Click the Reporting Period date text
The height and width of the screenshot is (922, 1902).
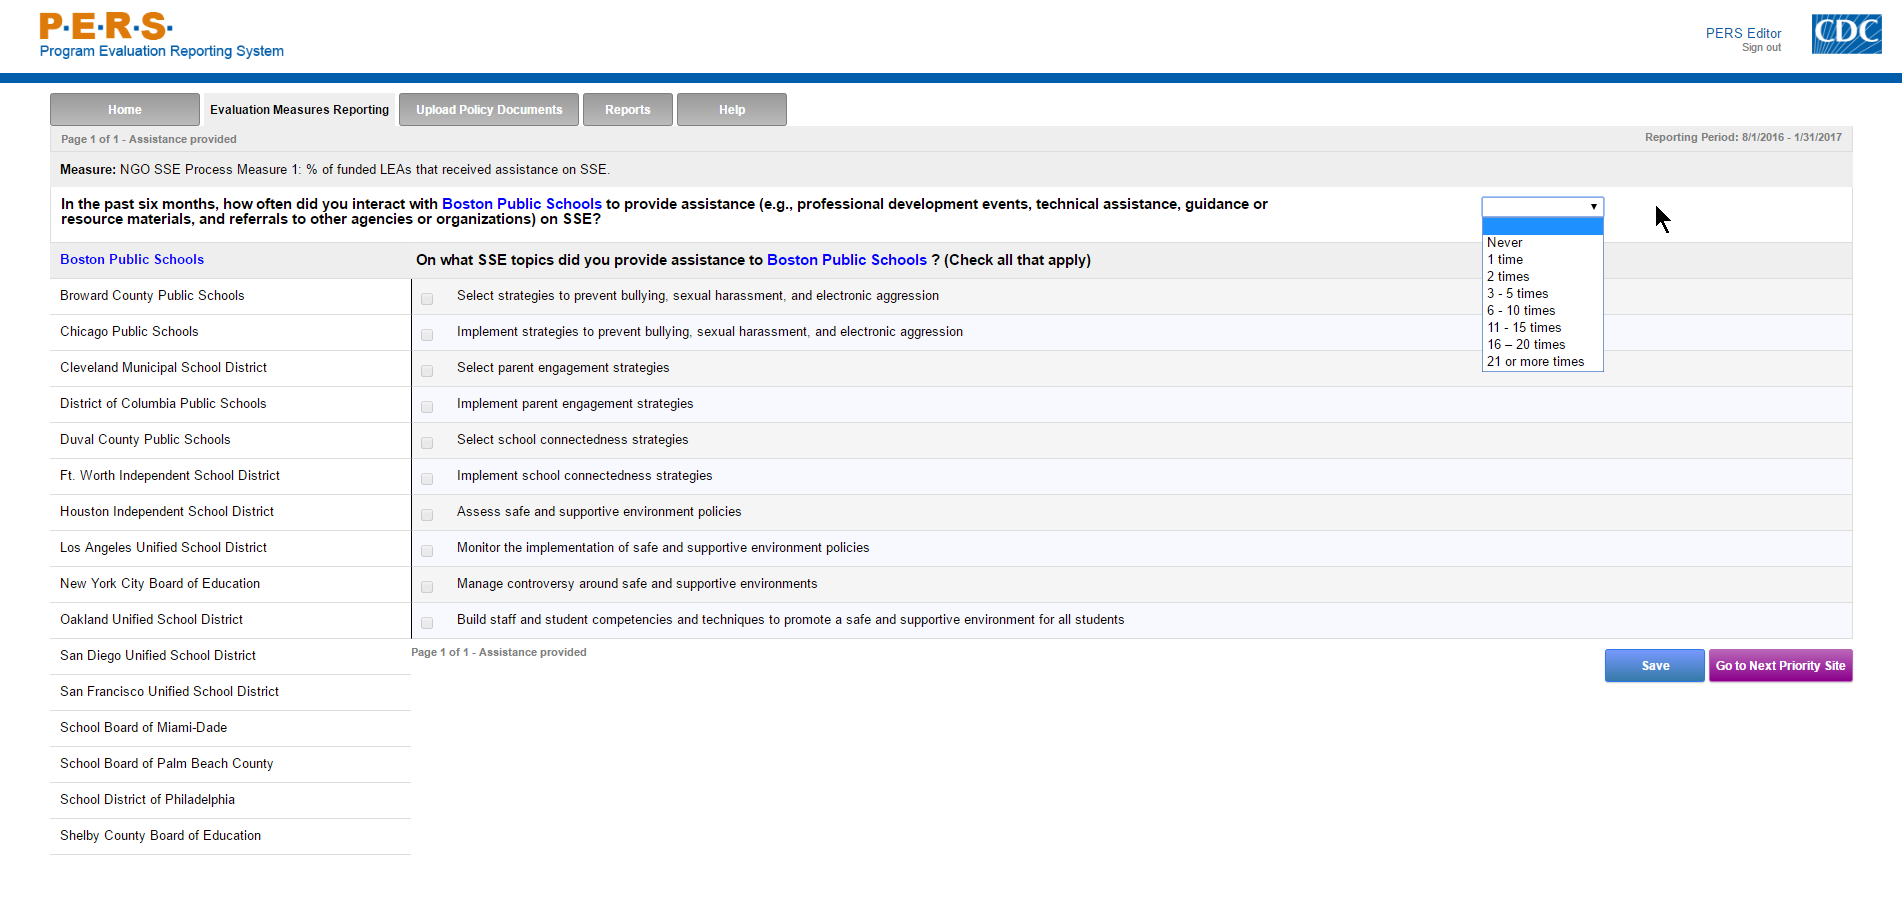pos(1743,138)
